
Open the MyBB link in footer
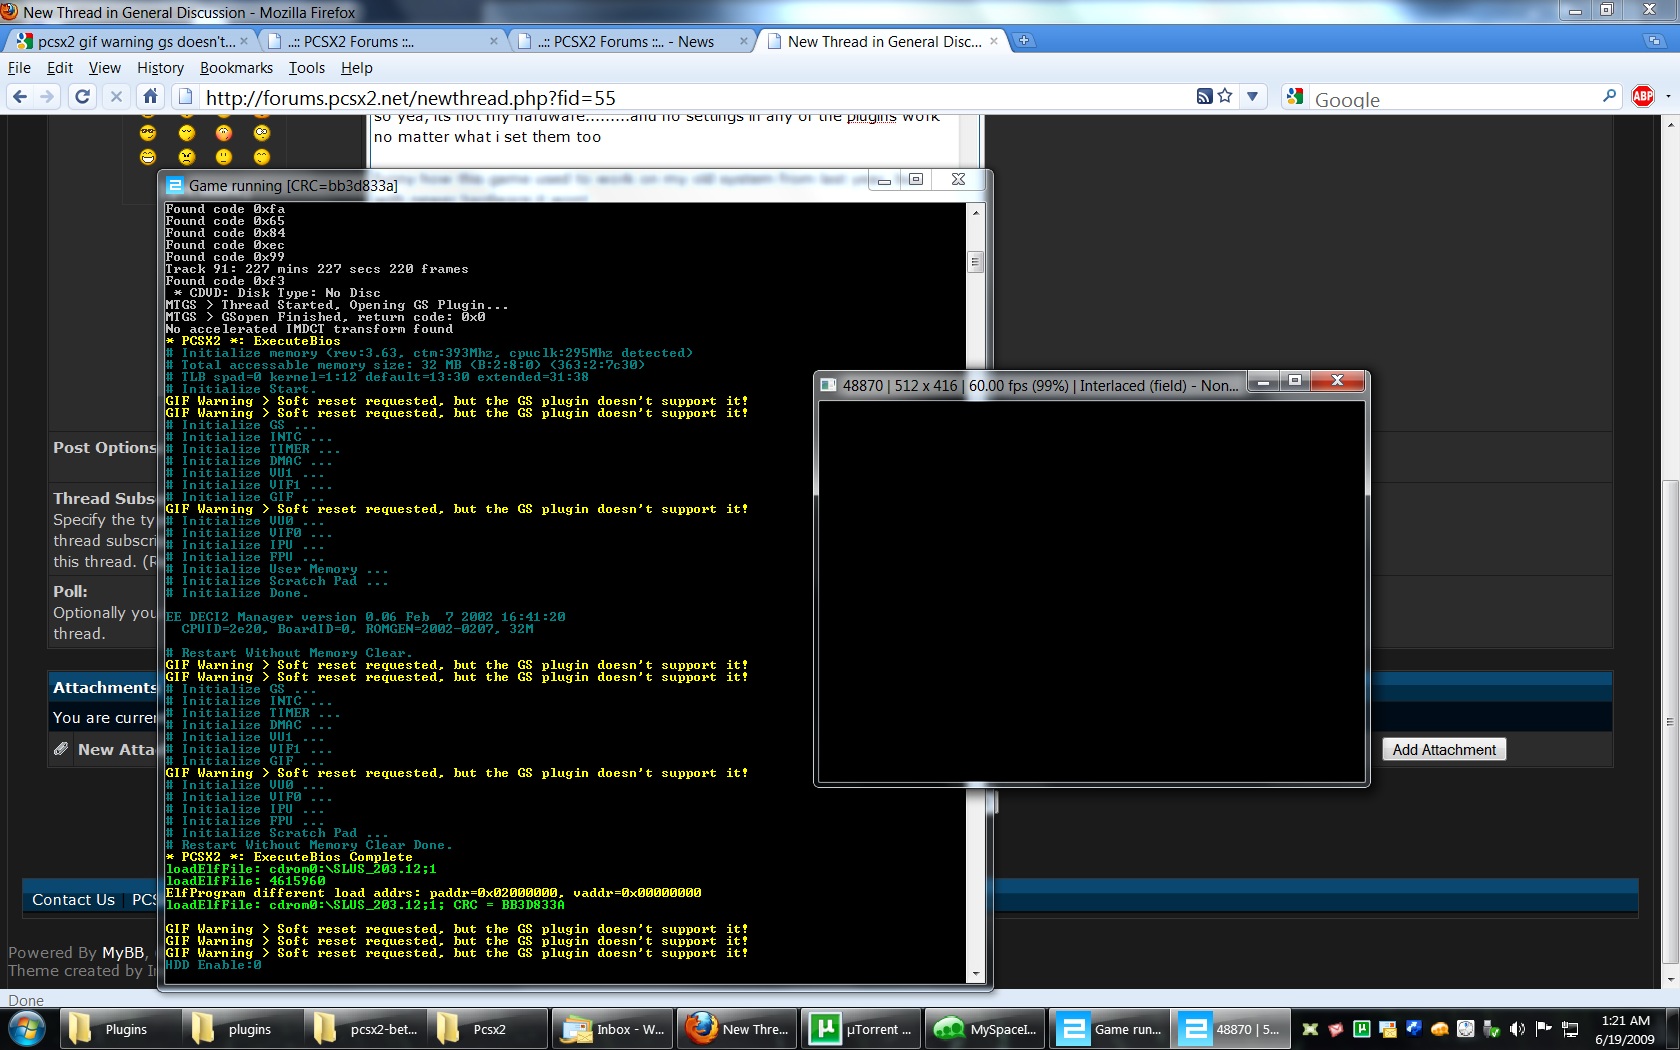click(123, 953)
